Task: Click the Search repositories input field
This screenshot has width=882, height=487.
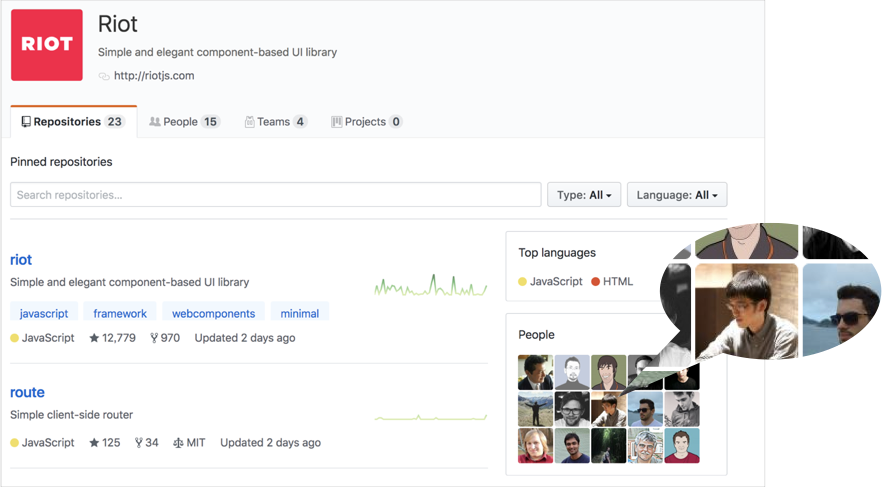Action: [x=276, y=195]
